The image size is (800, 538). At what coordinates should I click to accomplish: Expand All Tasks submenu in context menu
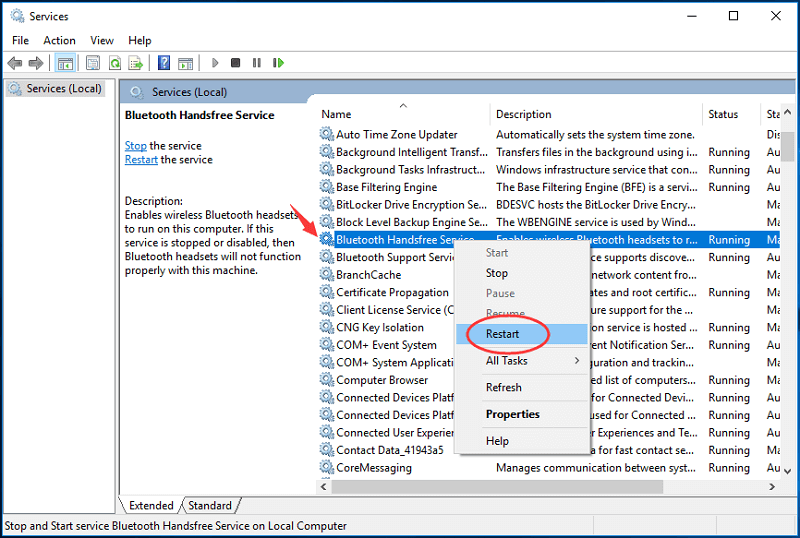click(521, 361)
